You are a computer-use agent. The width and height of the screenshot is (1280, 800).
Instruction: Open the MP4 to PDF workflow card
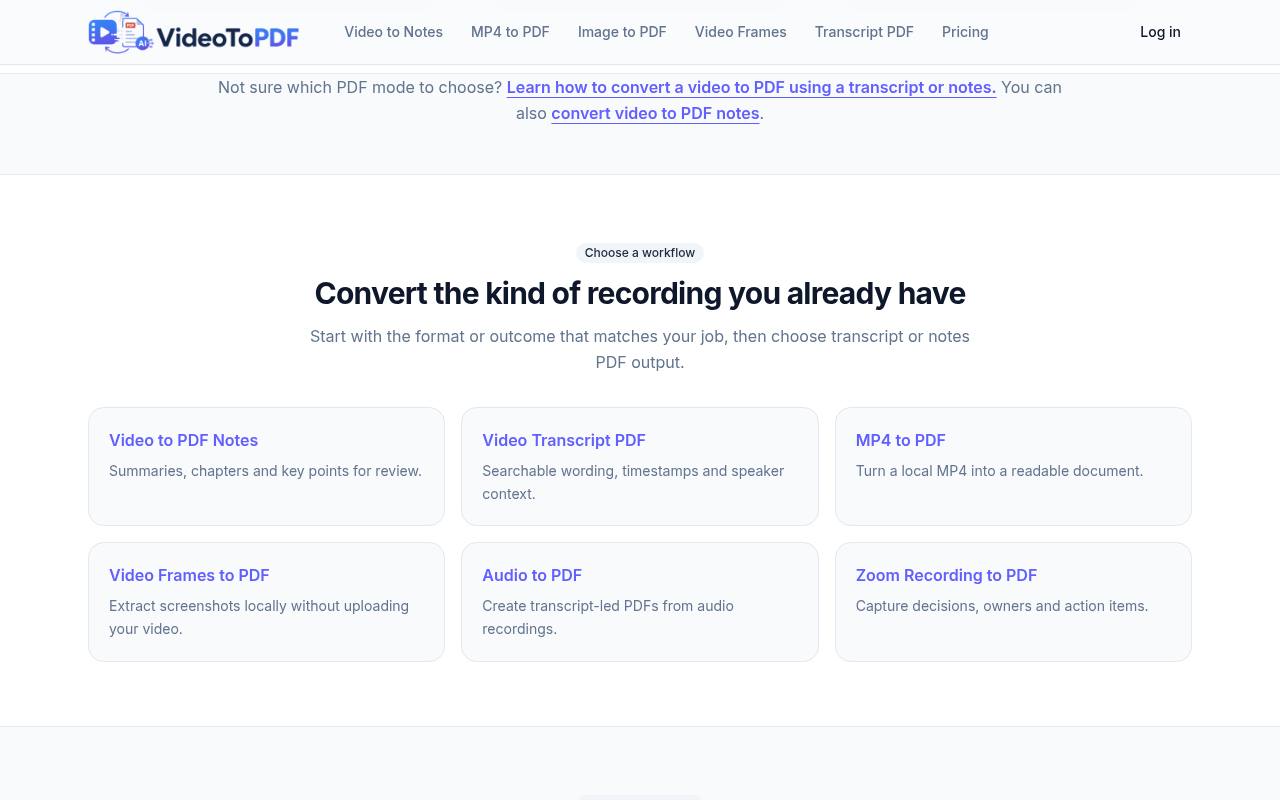click(x=1013, y=466)
